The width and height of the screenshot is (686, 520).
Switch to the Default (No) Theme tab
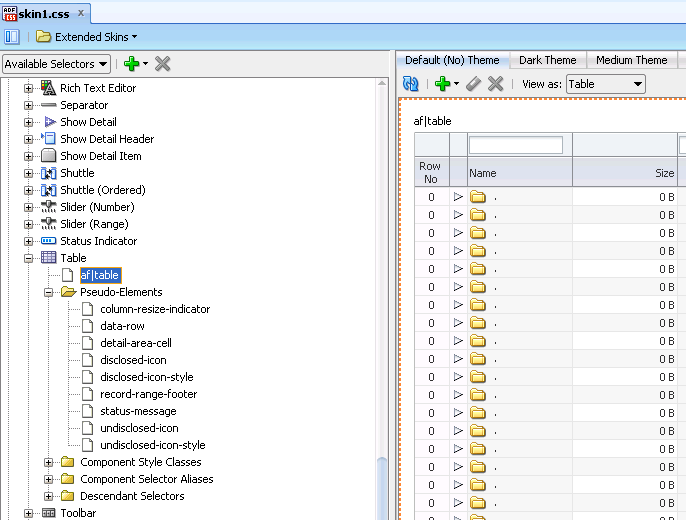pos(452,60)
